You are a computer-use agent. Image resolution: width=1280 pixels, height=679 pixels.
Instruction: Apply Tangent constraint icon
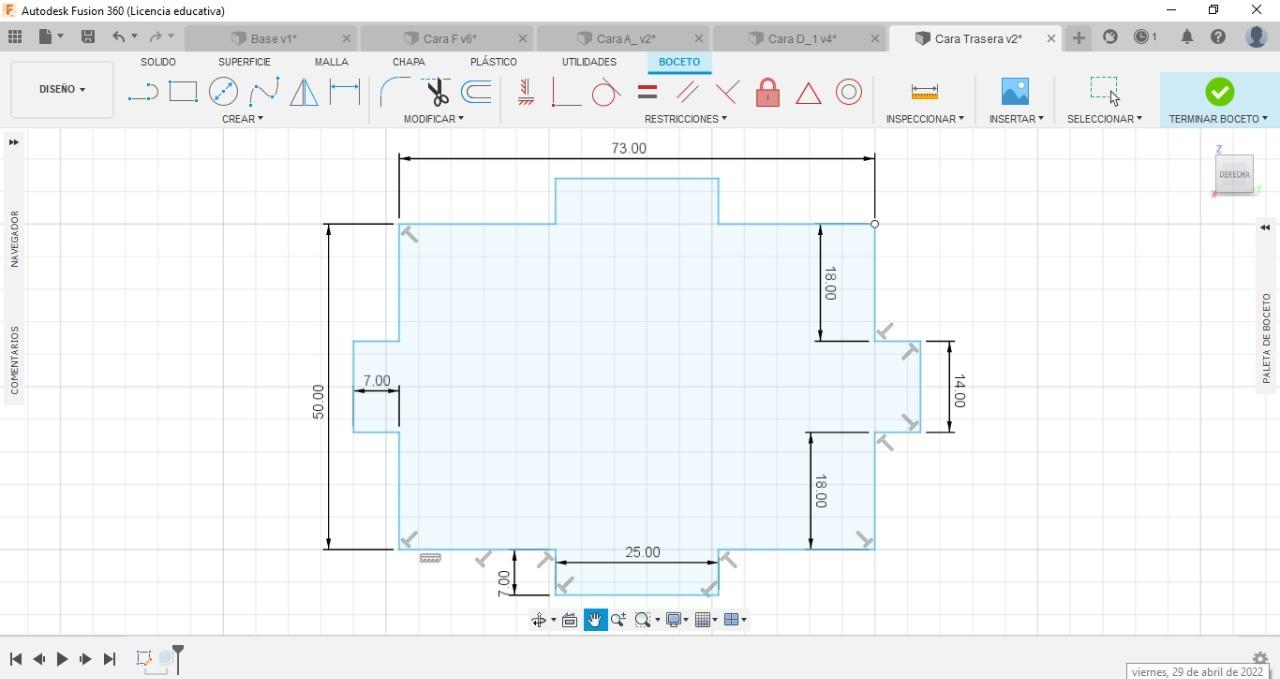coord(606,92)
